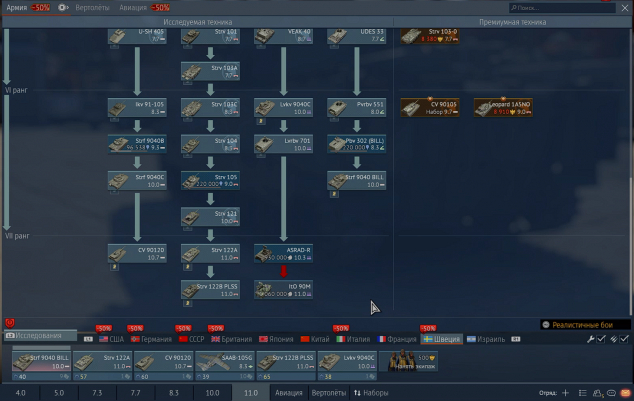Image resolution: width=634 pixels, height=401 pixels.
Task: Select the VEAK 40 vehicle card
Action: pyautogui.click(x=283, y=36)
